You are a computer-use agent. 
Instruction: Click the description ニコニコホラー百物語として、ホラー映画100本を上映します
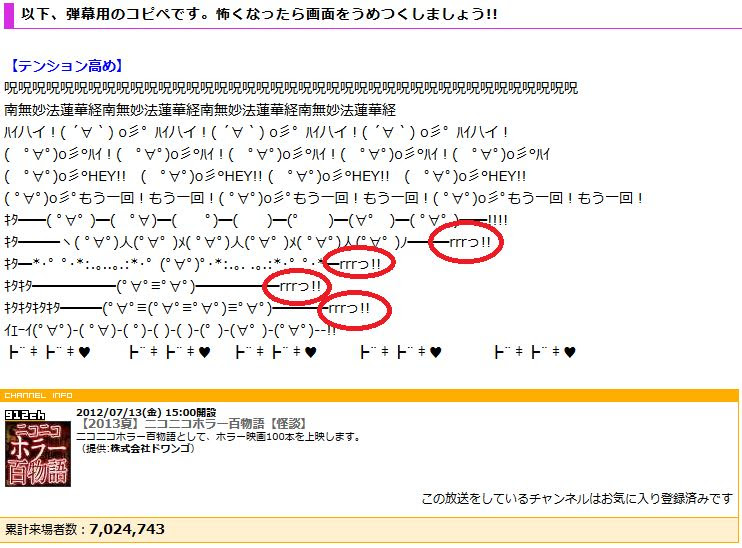point(218,436)
